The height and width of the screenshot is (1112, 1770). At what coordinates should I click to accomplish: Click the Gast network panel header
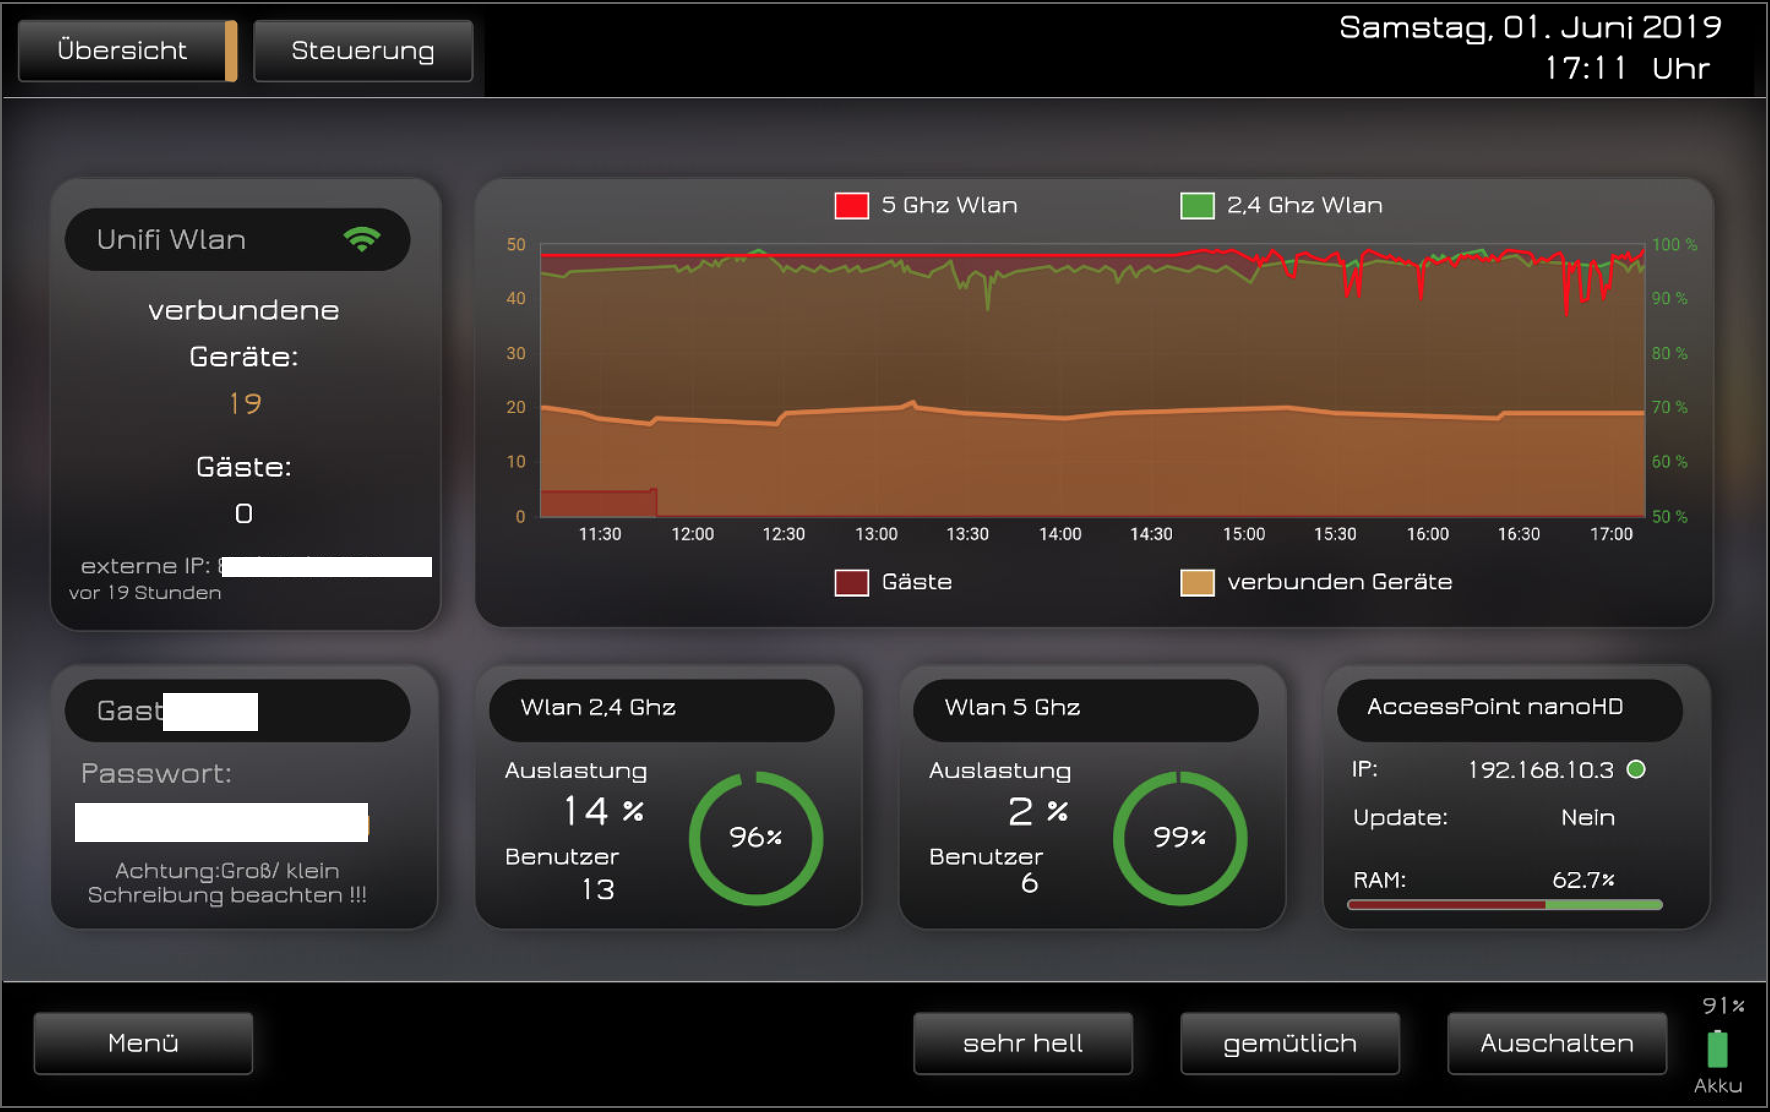click(238, 710)
